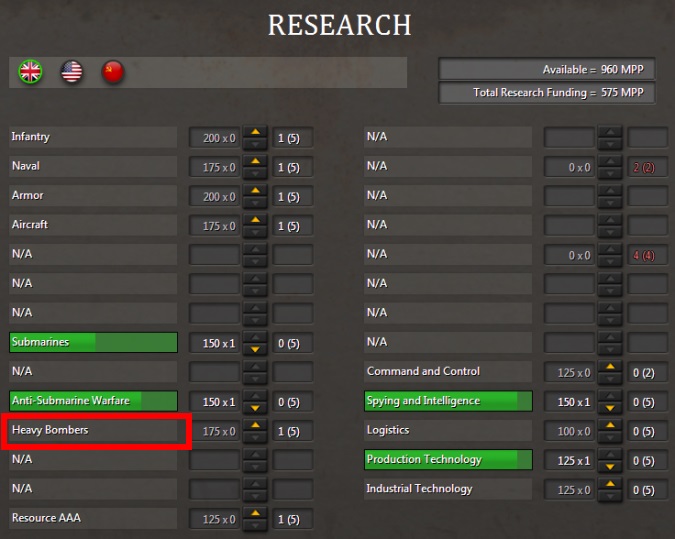The width and height of the screenshot is (675, 539).
Task: Increase Heavy Bombers research with up arrow
Action: [255, 425]
